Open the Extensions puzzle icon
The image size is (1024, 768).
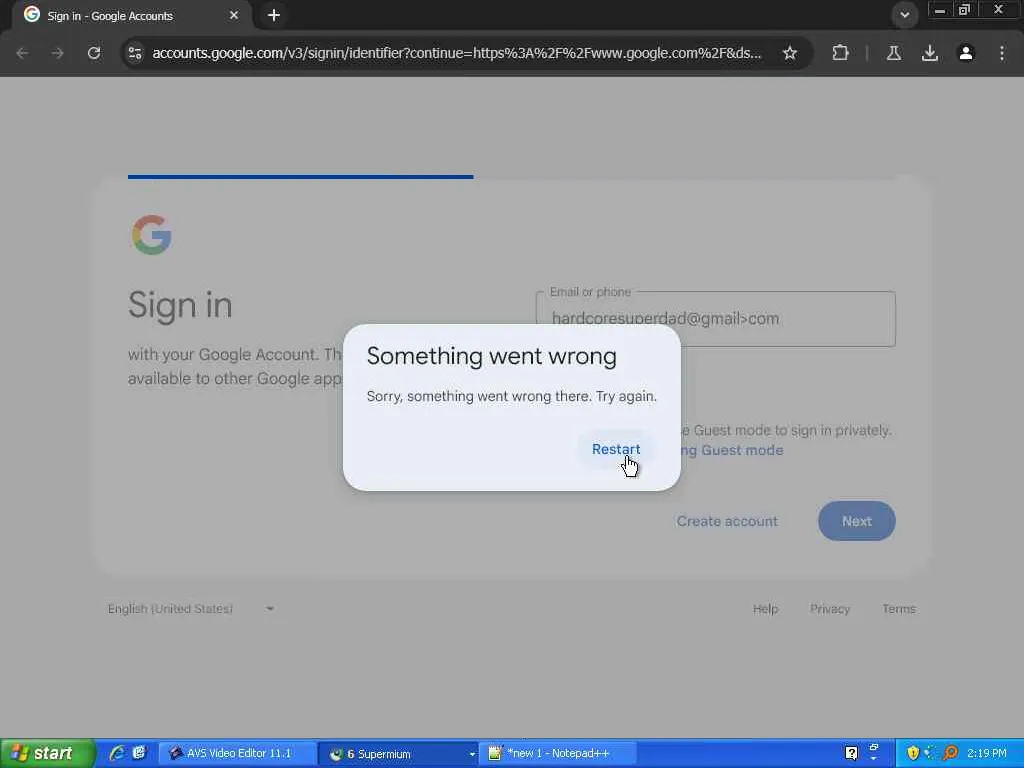pos(840,53)
